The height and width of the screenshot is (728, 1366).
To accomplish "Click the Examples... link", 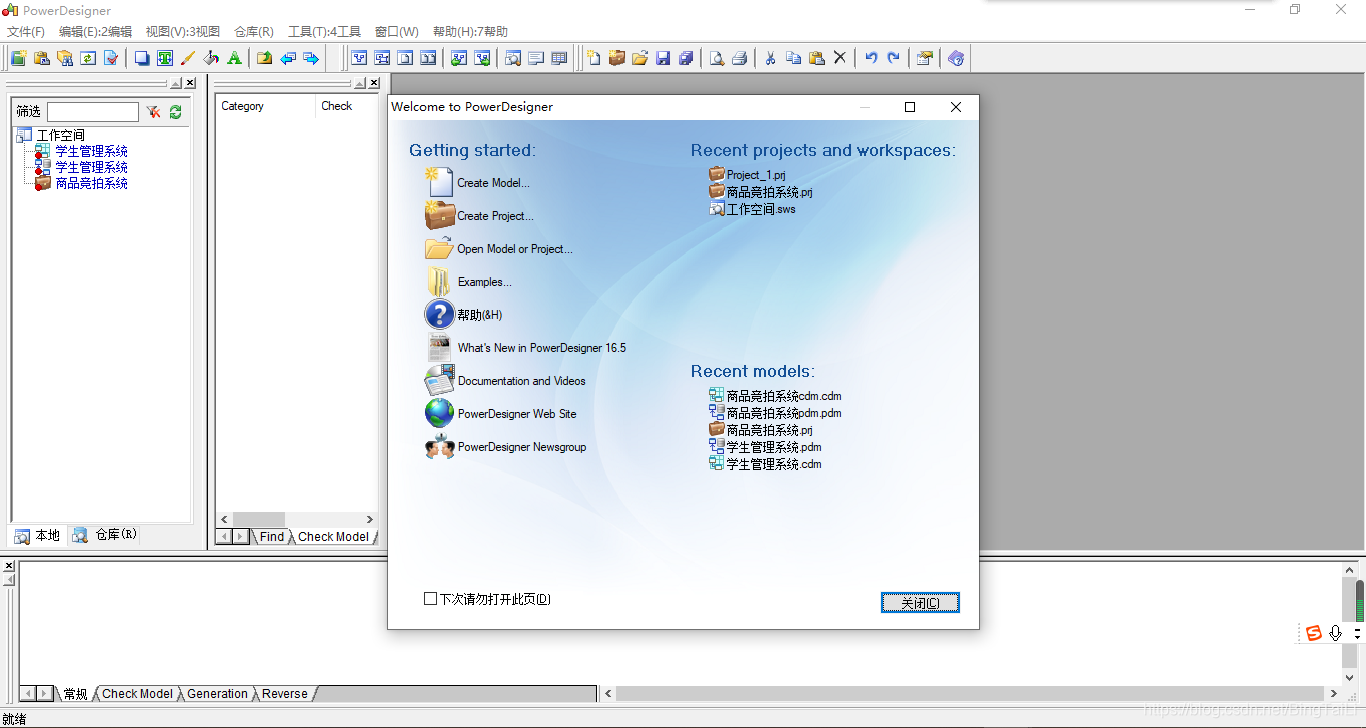I will [x=484, y=282].
